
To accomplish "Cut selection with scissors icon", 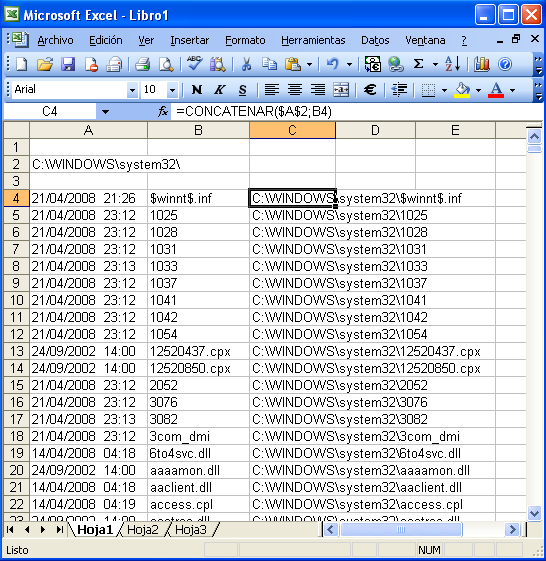I will click(x=246, y=64).
